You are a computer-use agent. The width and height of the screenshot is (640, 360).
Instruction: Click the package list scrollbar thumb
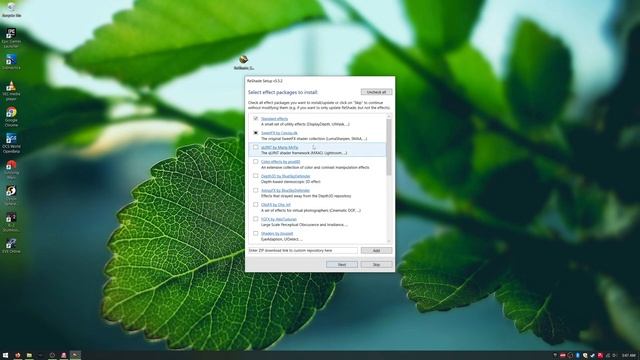click(389, 147)
